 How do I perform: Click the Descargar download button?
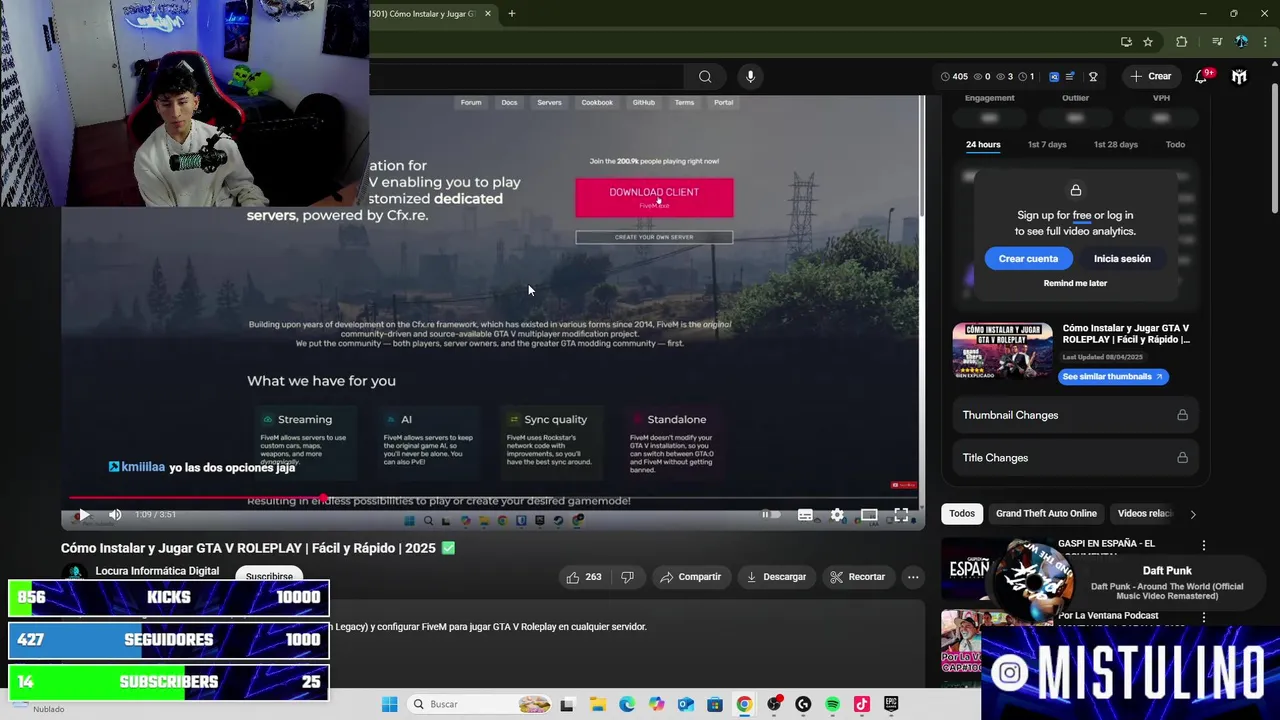776,577
